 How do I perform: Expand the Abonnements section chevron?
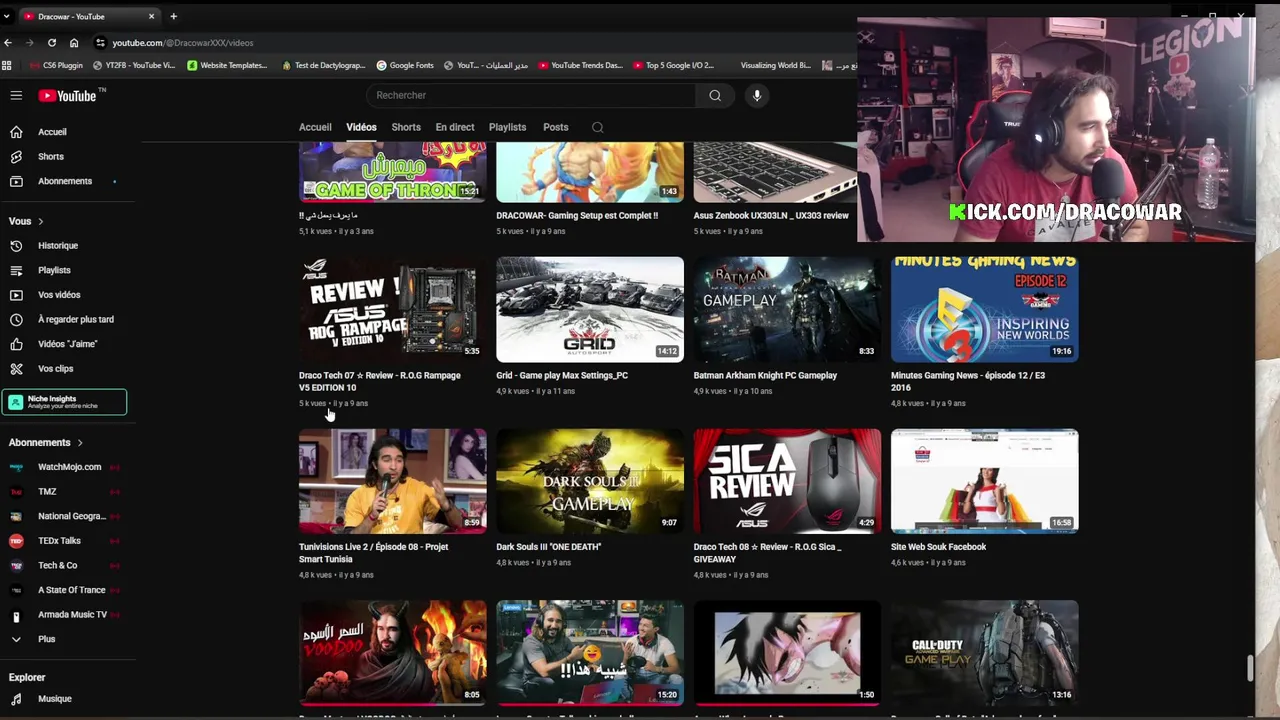coord(80,442)
